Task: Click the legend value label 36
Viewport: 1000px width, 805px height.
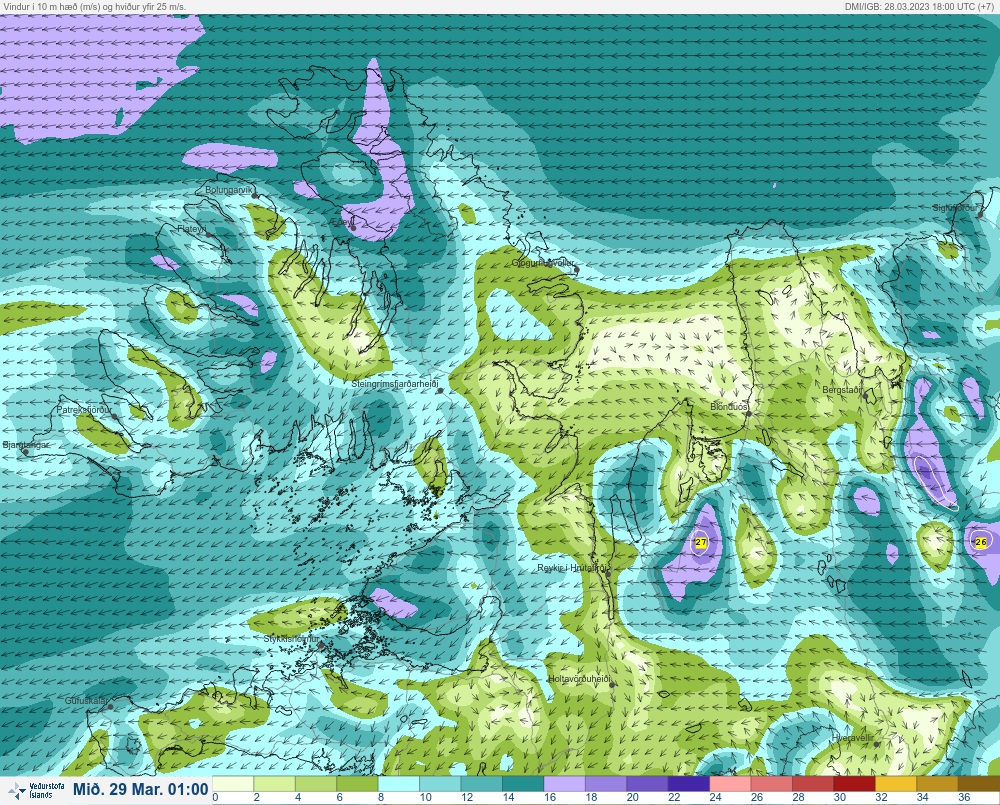Action: tap(964, 797)
